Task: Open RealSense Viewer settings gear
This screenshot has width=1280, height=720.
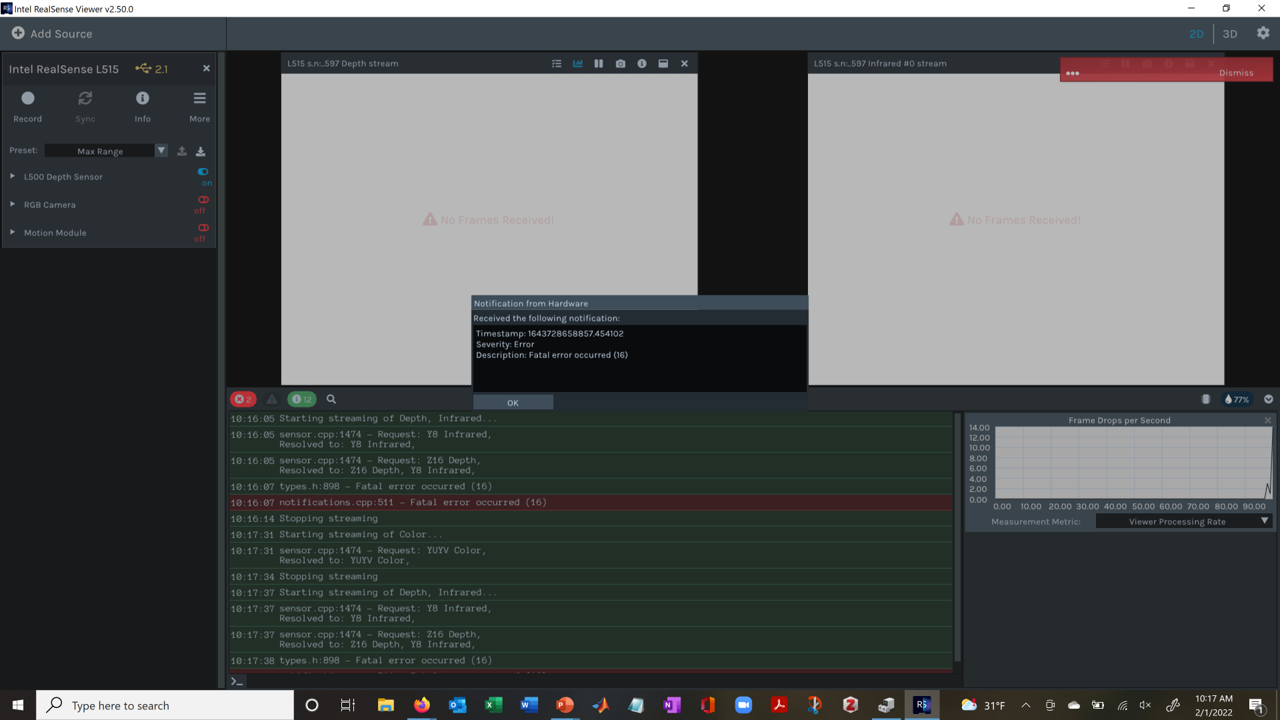Action: [x=1262, y=33]
